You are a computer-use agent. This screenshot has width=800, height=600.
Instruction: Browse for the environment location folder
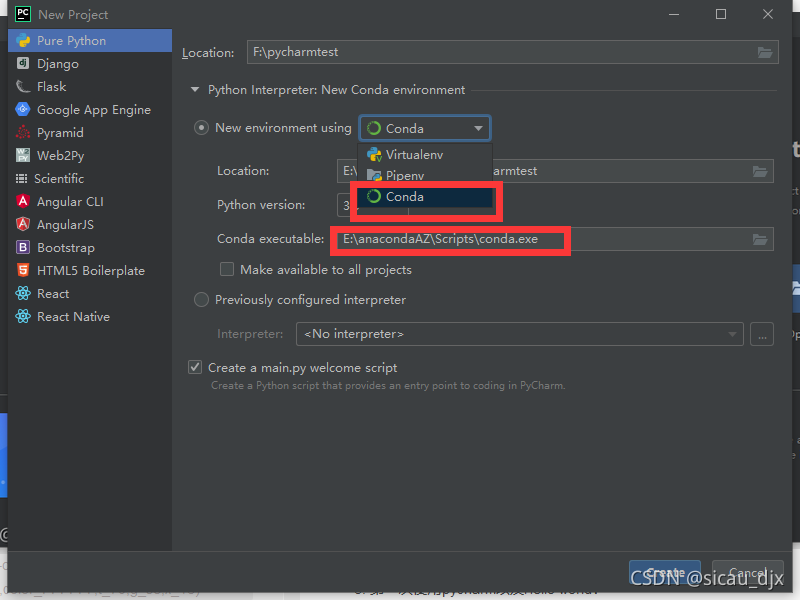(x=760, y=171)
